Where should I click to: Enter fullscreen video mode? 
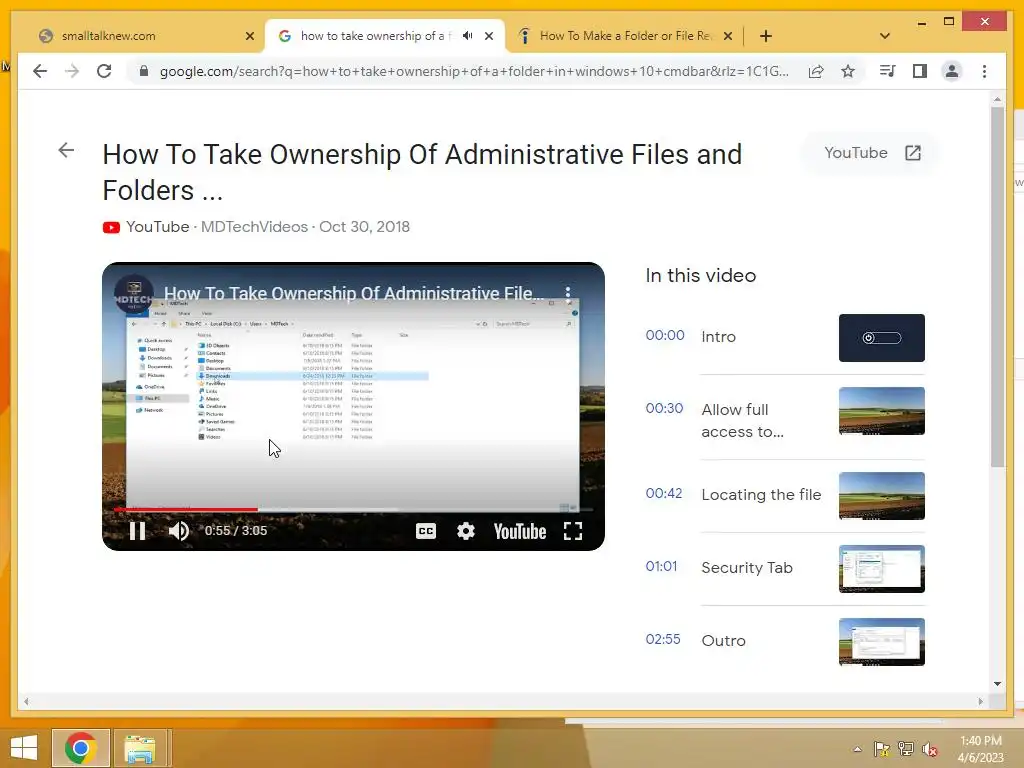tap(573, 531)
